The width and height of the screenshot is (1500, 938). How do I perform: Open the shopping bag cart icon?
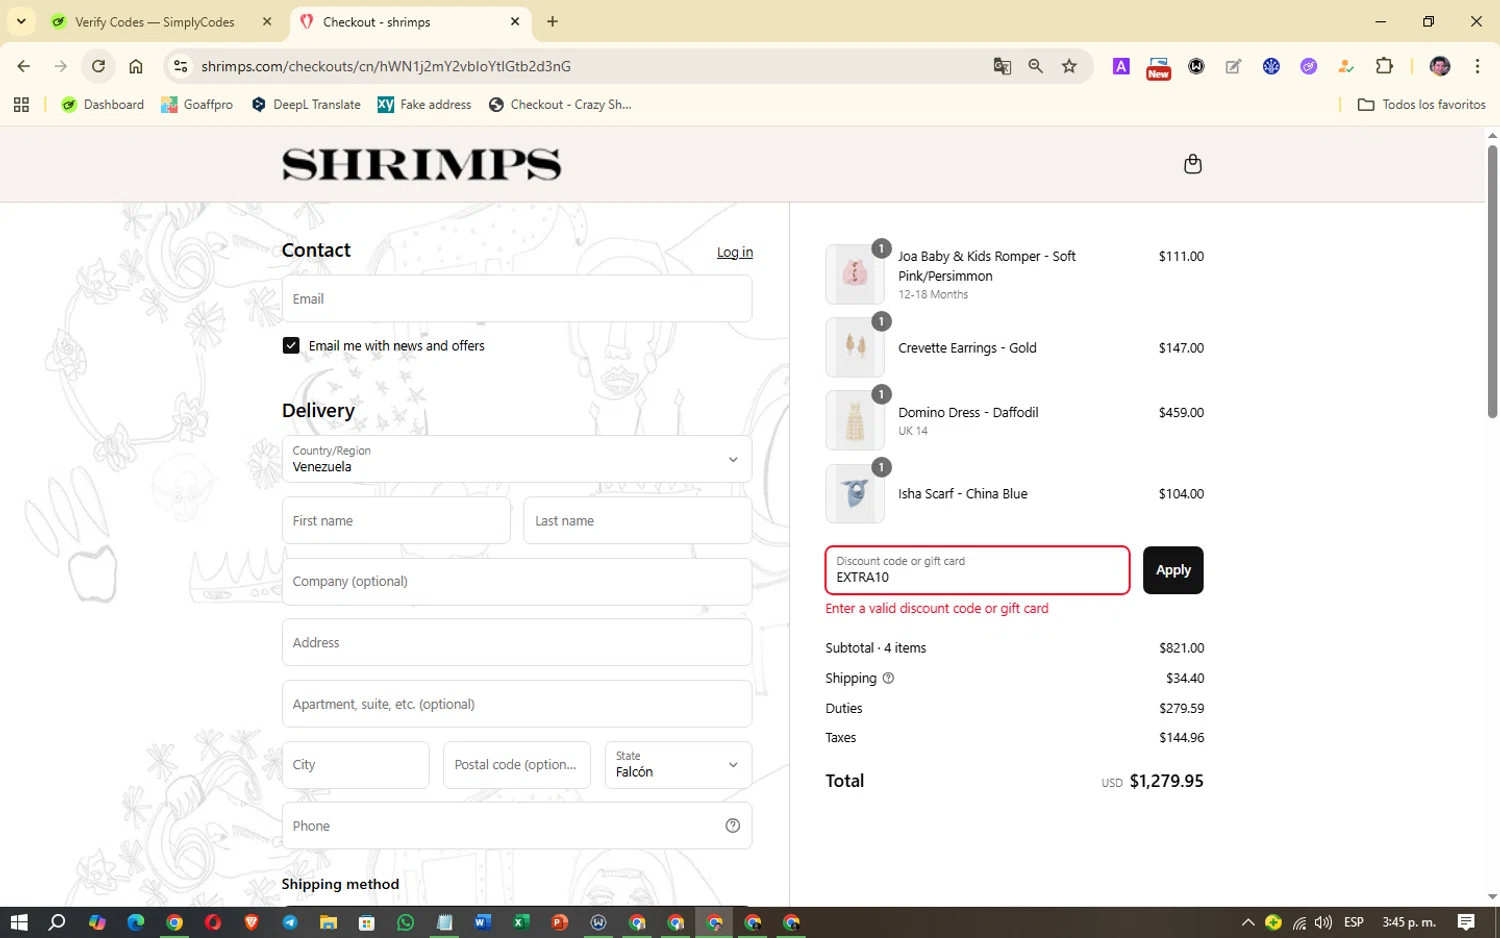(1192, 164)
